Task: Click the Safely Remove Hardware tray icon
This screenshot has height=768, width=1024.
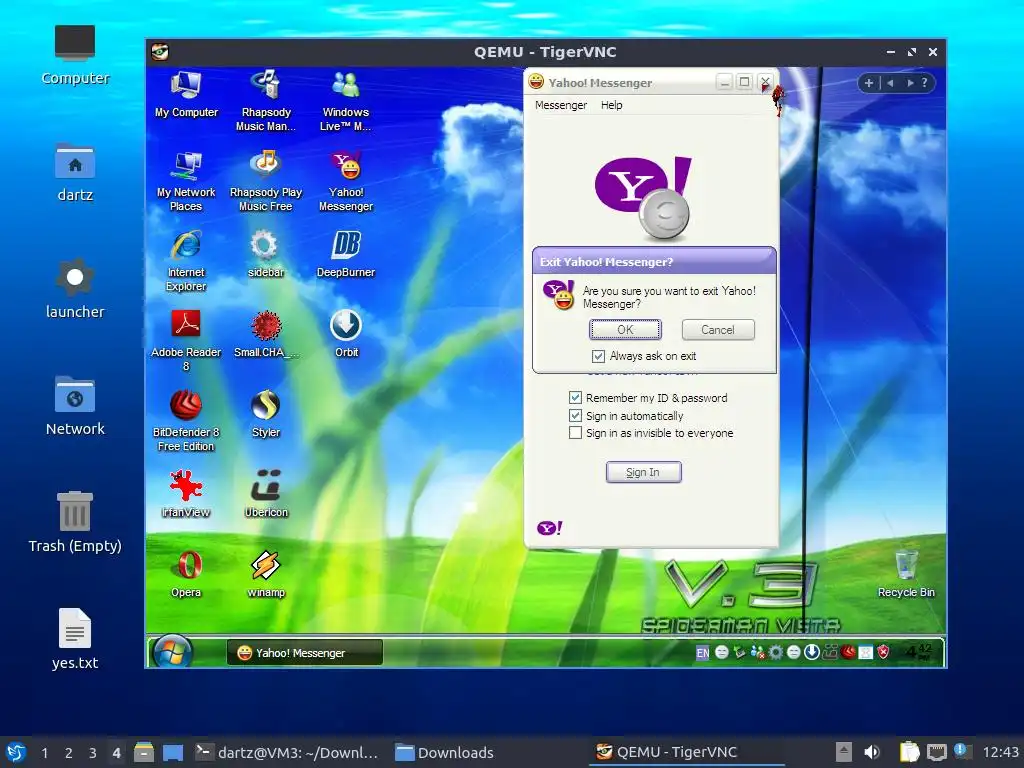Action: click(x=739, y=652)
